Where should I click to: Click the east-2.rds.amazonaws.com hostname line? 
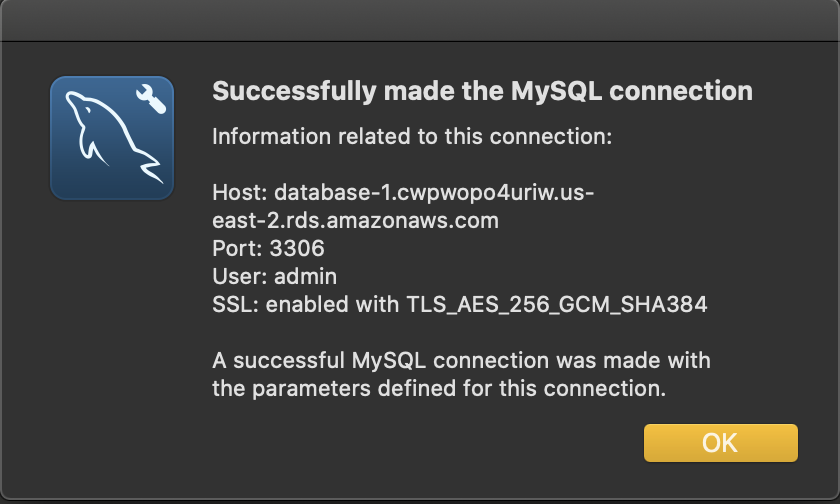click(x=355, y=221)
